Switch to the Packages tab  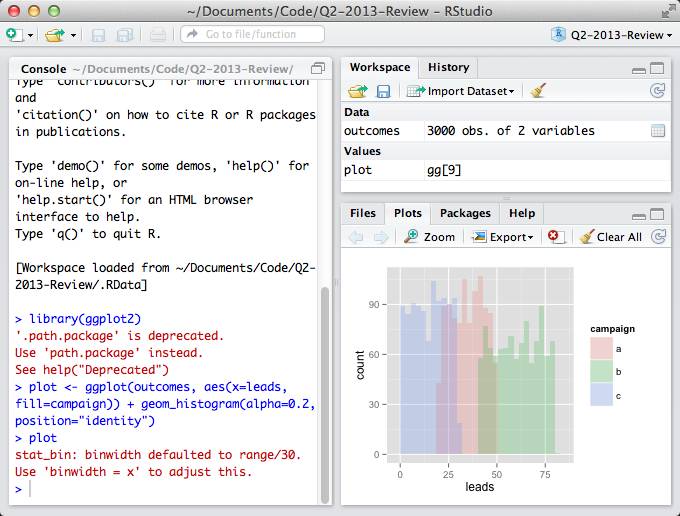[465, 213]
